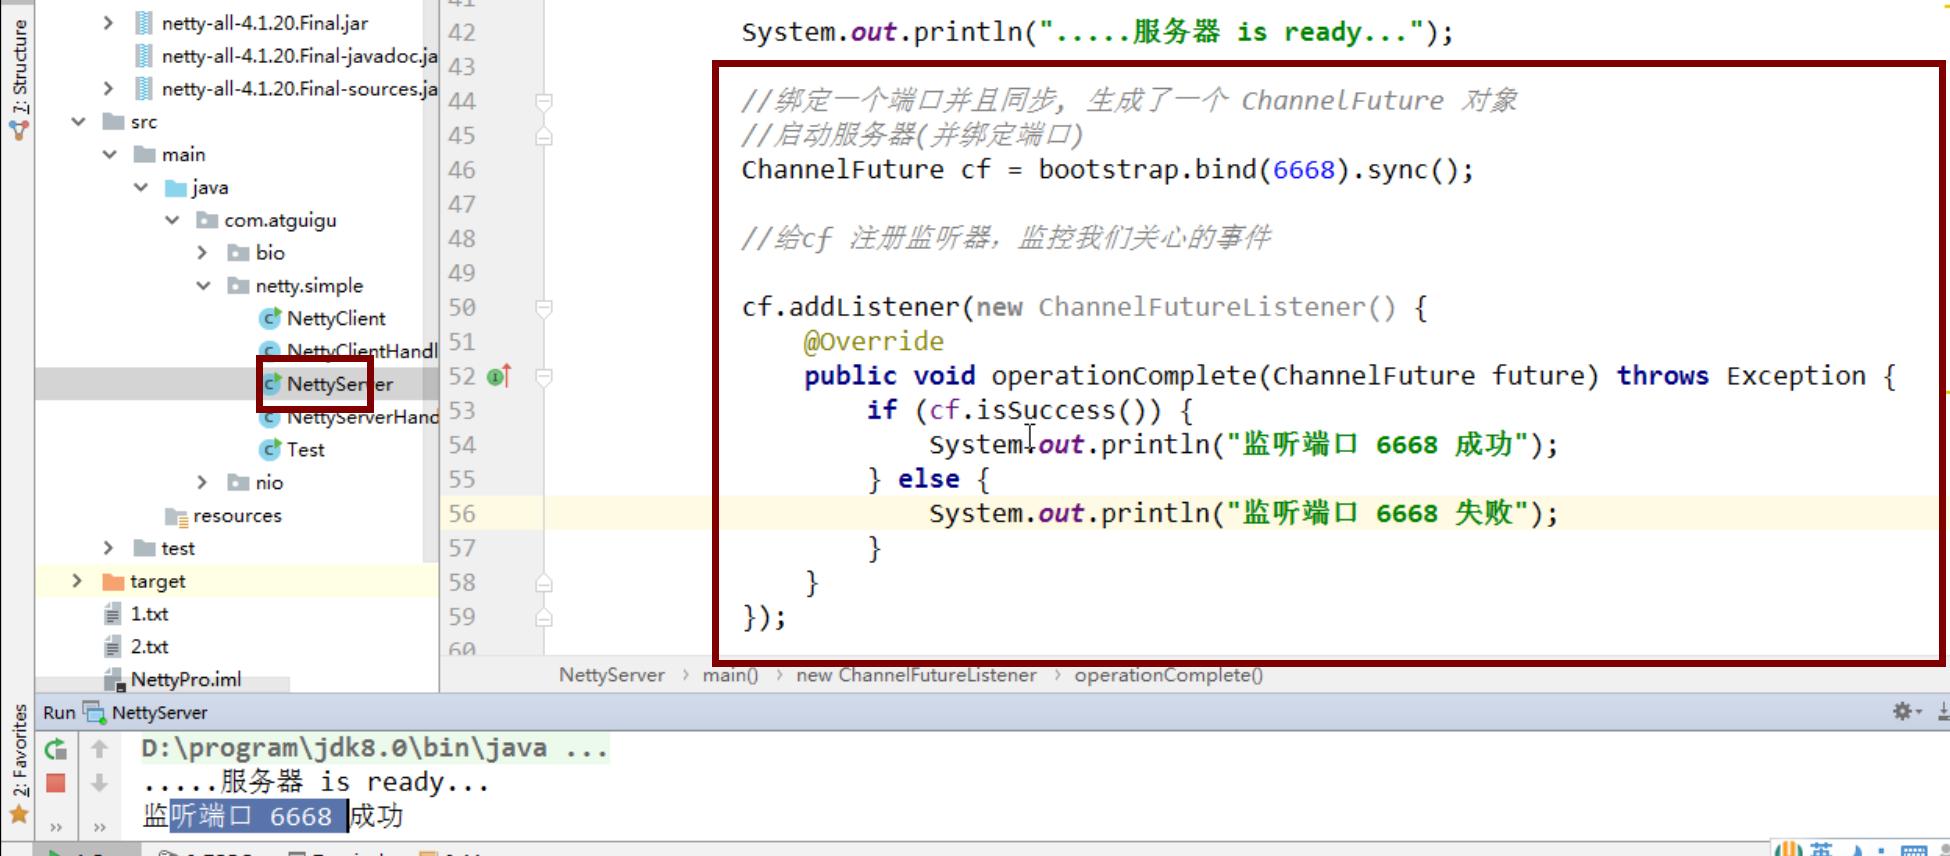
Task: Click the NettyPro.iml module file icon
Action: click(114, 680)
